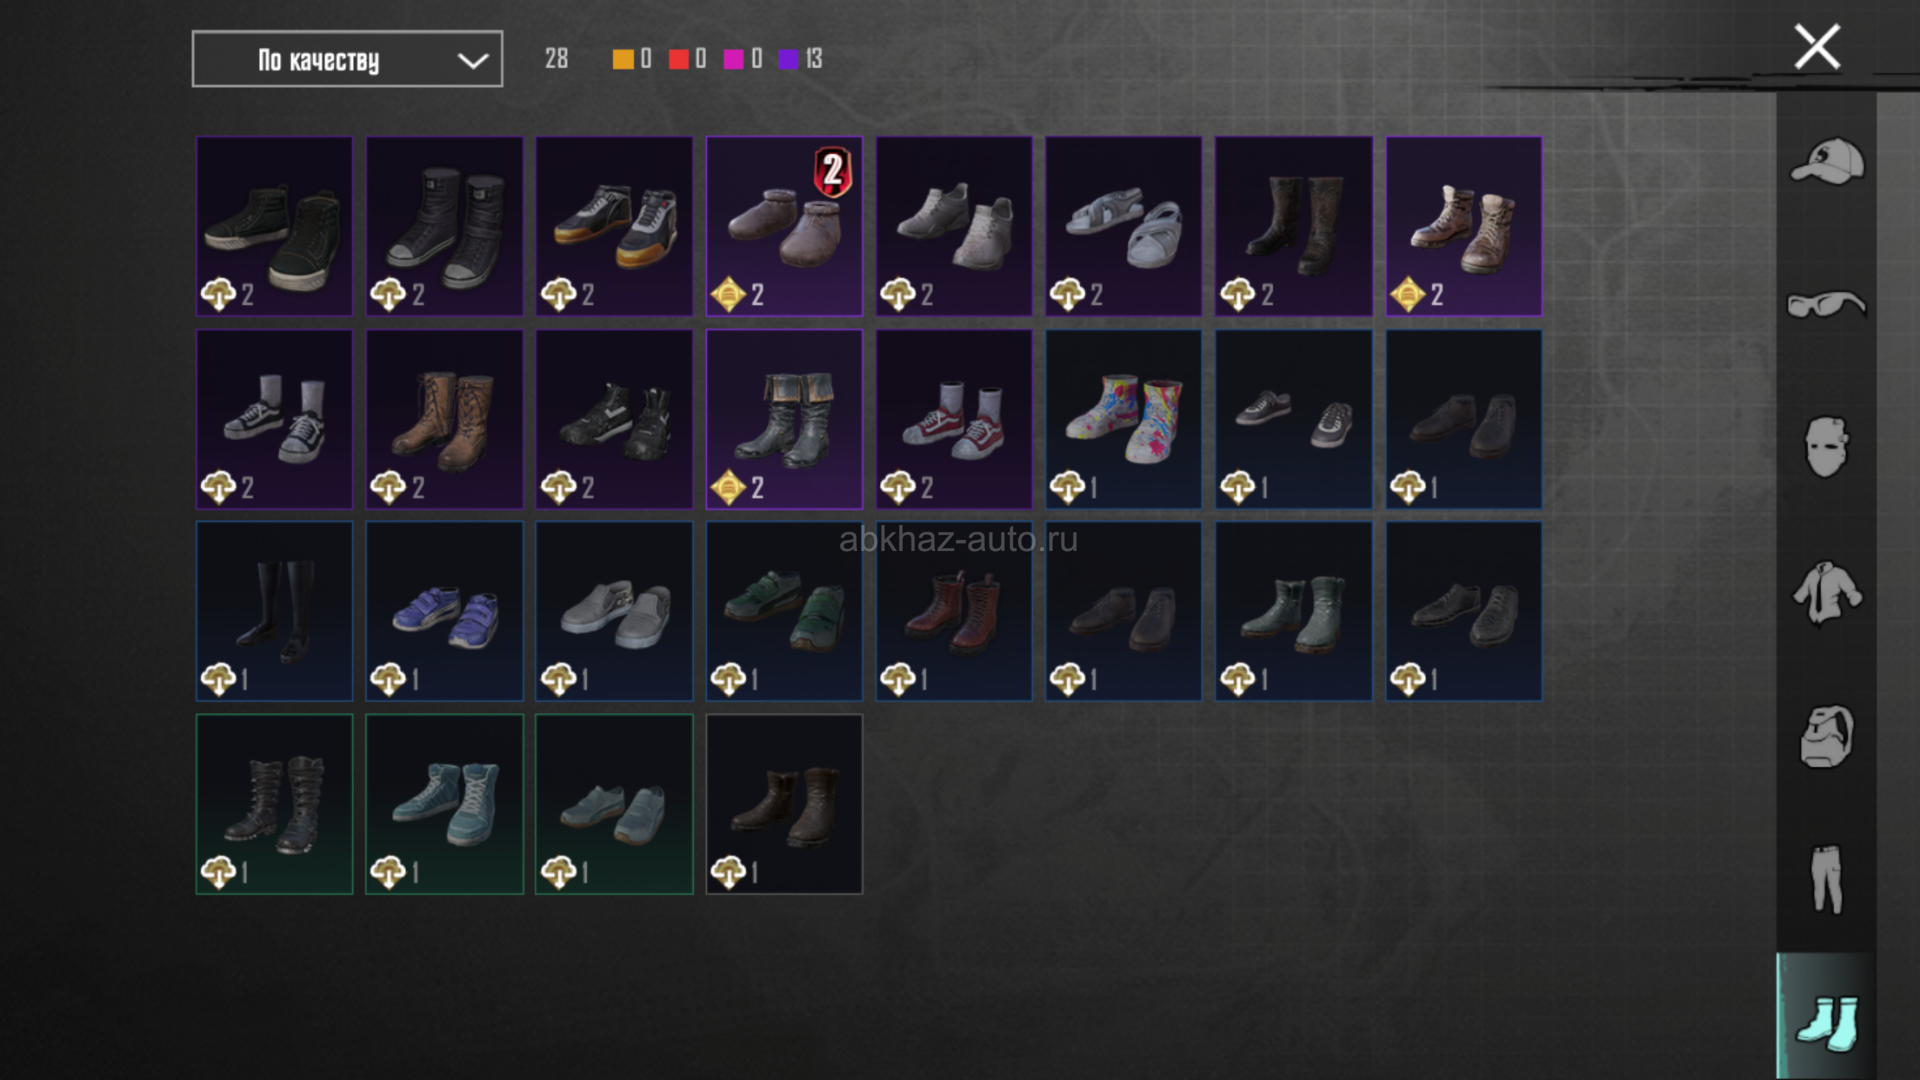Click the red quality color filter
The width and height of the screenshot is (1920, 1080).
coord(688,59)
